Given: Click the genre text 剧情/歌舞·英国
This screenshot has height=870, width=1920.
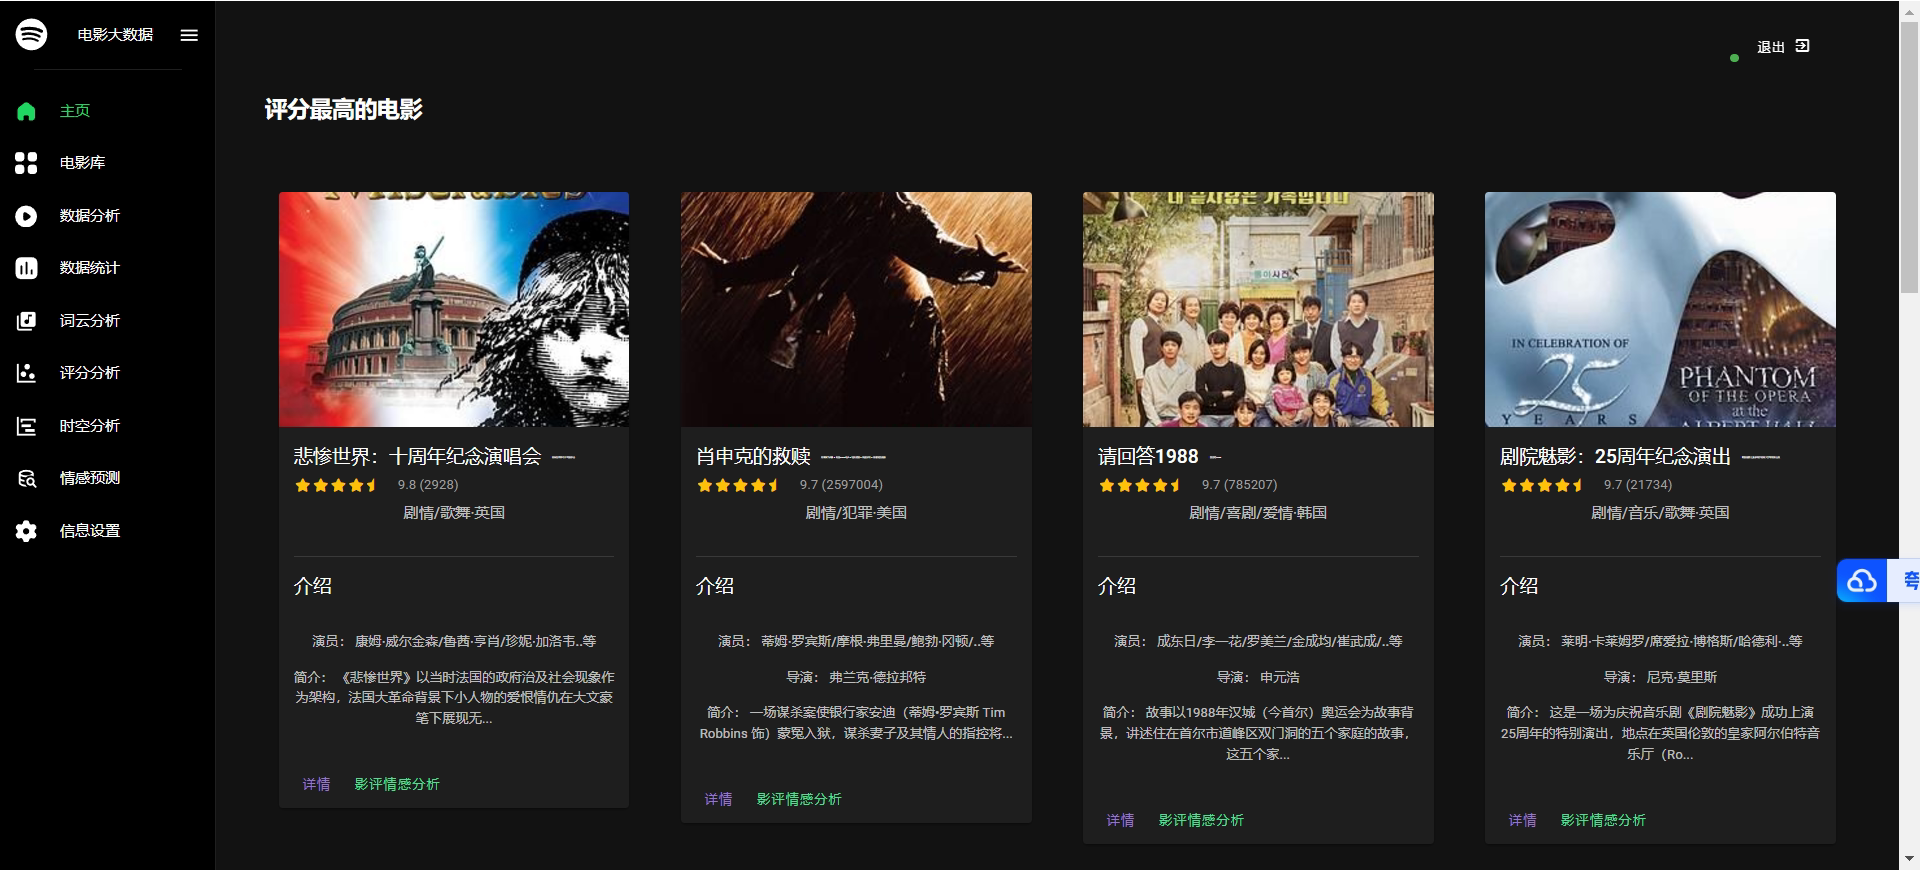Looking at the screenshot, I should tap(454, 513).
